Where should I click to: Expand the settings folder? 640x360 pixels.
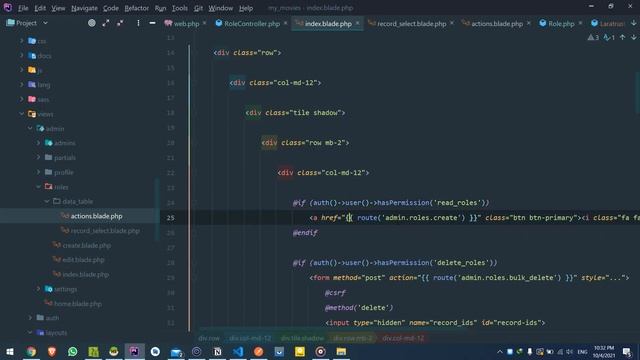38,289
